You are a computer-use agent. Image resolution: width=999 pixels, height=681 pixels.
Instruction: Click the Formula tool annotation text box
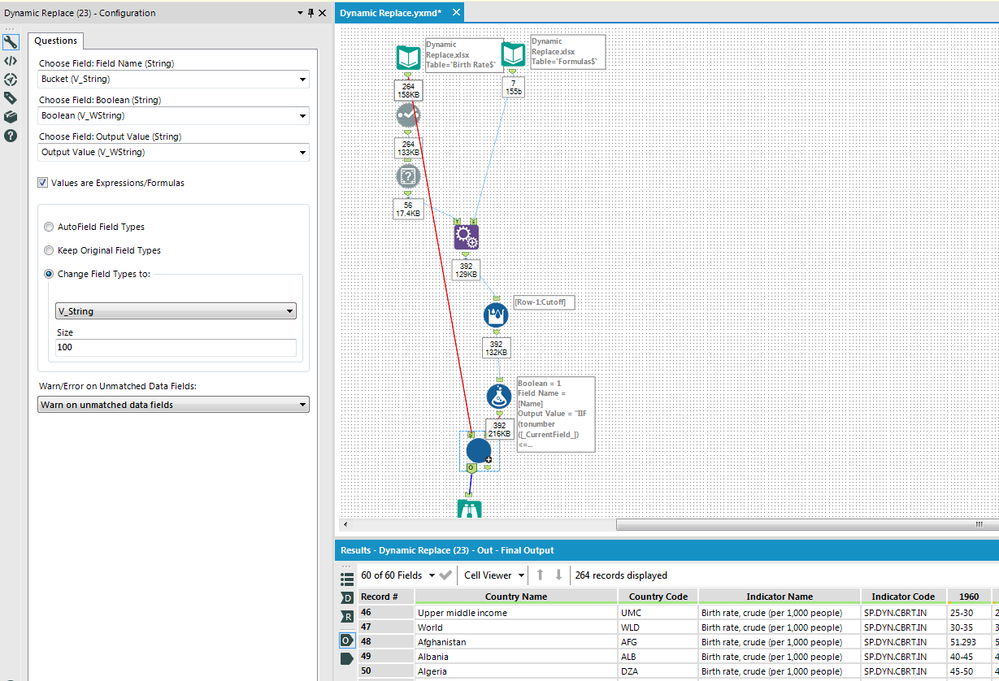click(556, 414)
